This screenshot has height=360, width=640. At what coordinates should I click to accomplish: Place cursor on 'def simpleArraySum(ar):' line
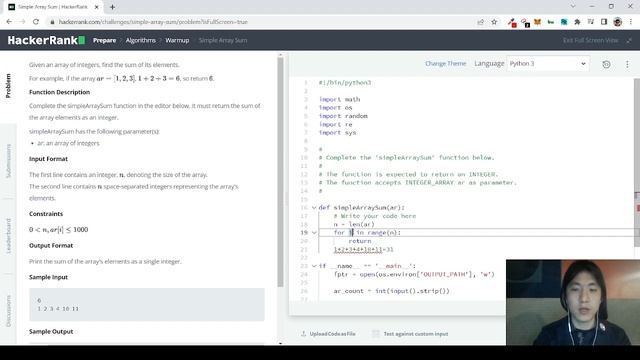click(x=362, y=207)
